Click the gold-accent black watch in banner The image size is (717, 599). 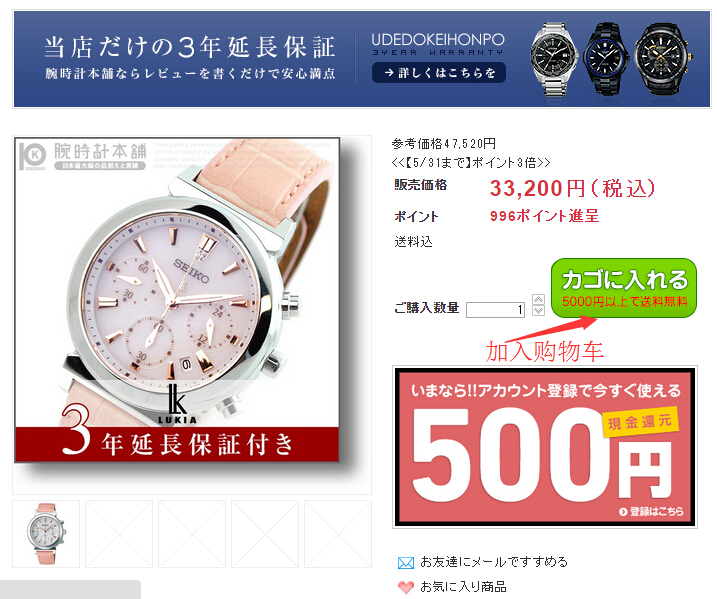[x=663, y=59]
